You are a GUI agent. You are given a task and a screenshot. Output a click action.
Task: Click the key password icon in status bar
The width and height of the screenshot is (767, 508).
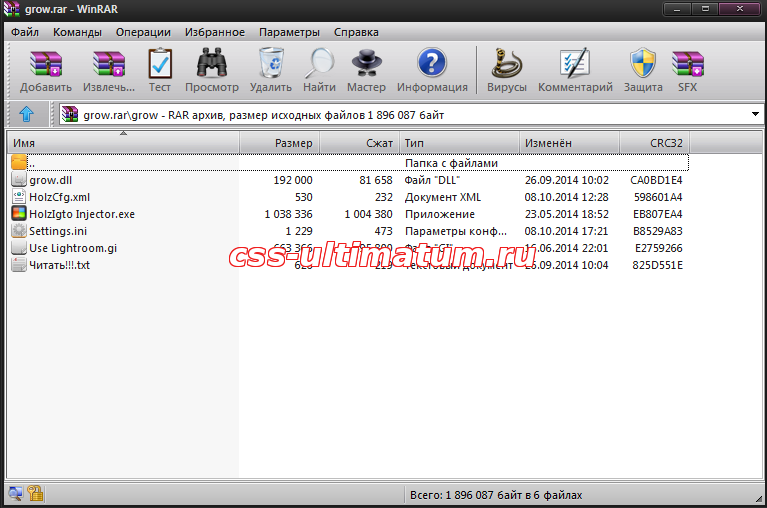[35, 493]
